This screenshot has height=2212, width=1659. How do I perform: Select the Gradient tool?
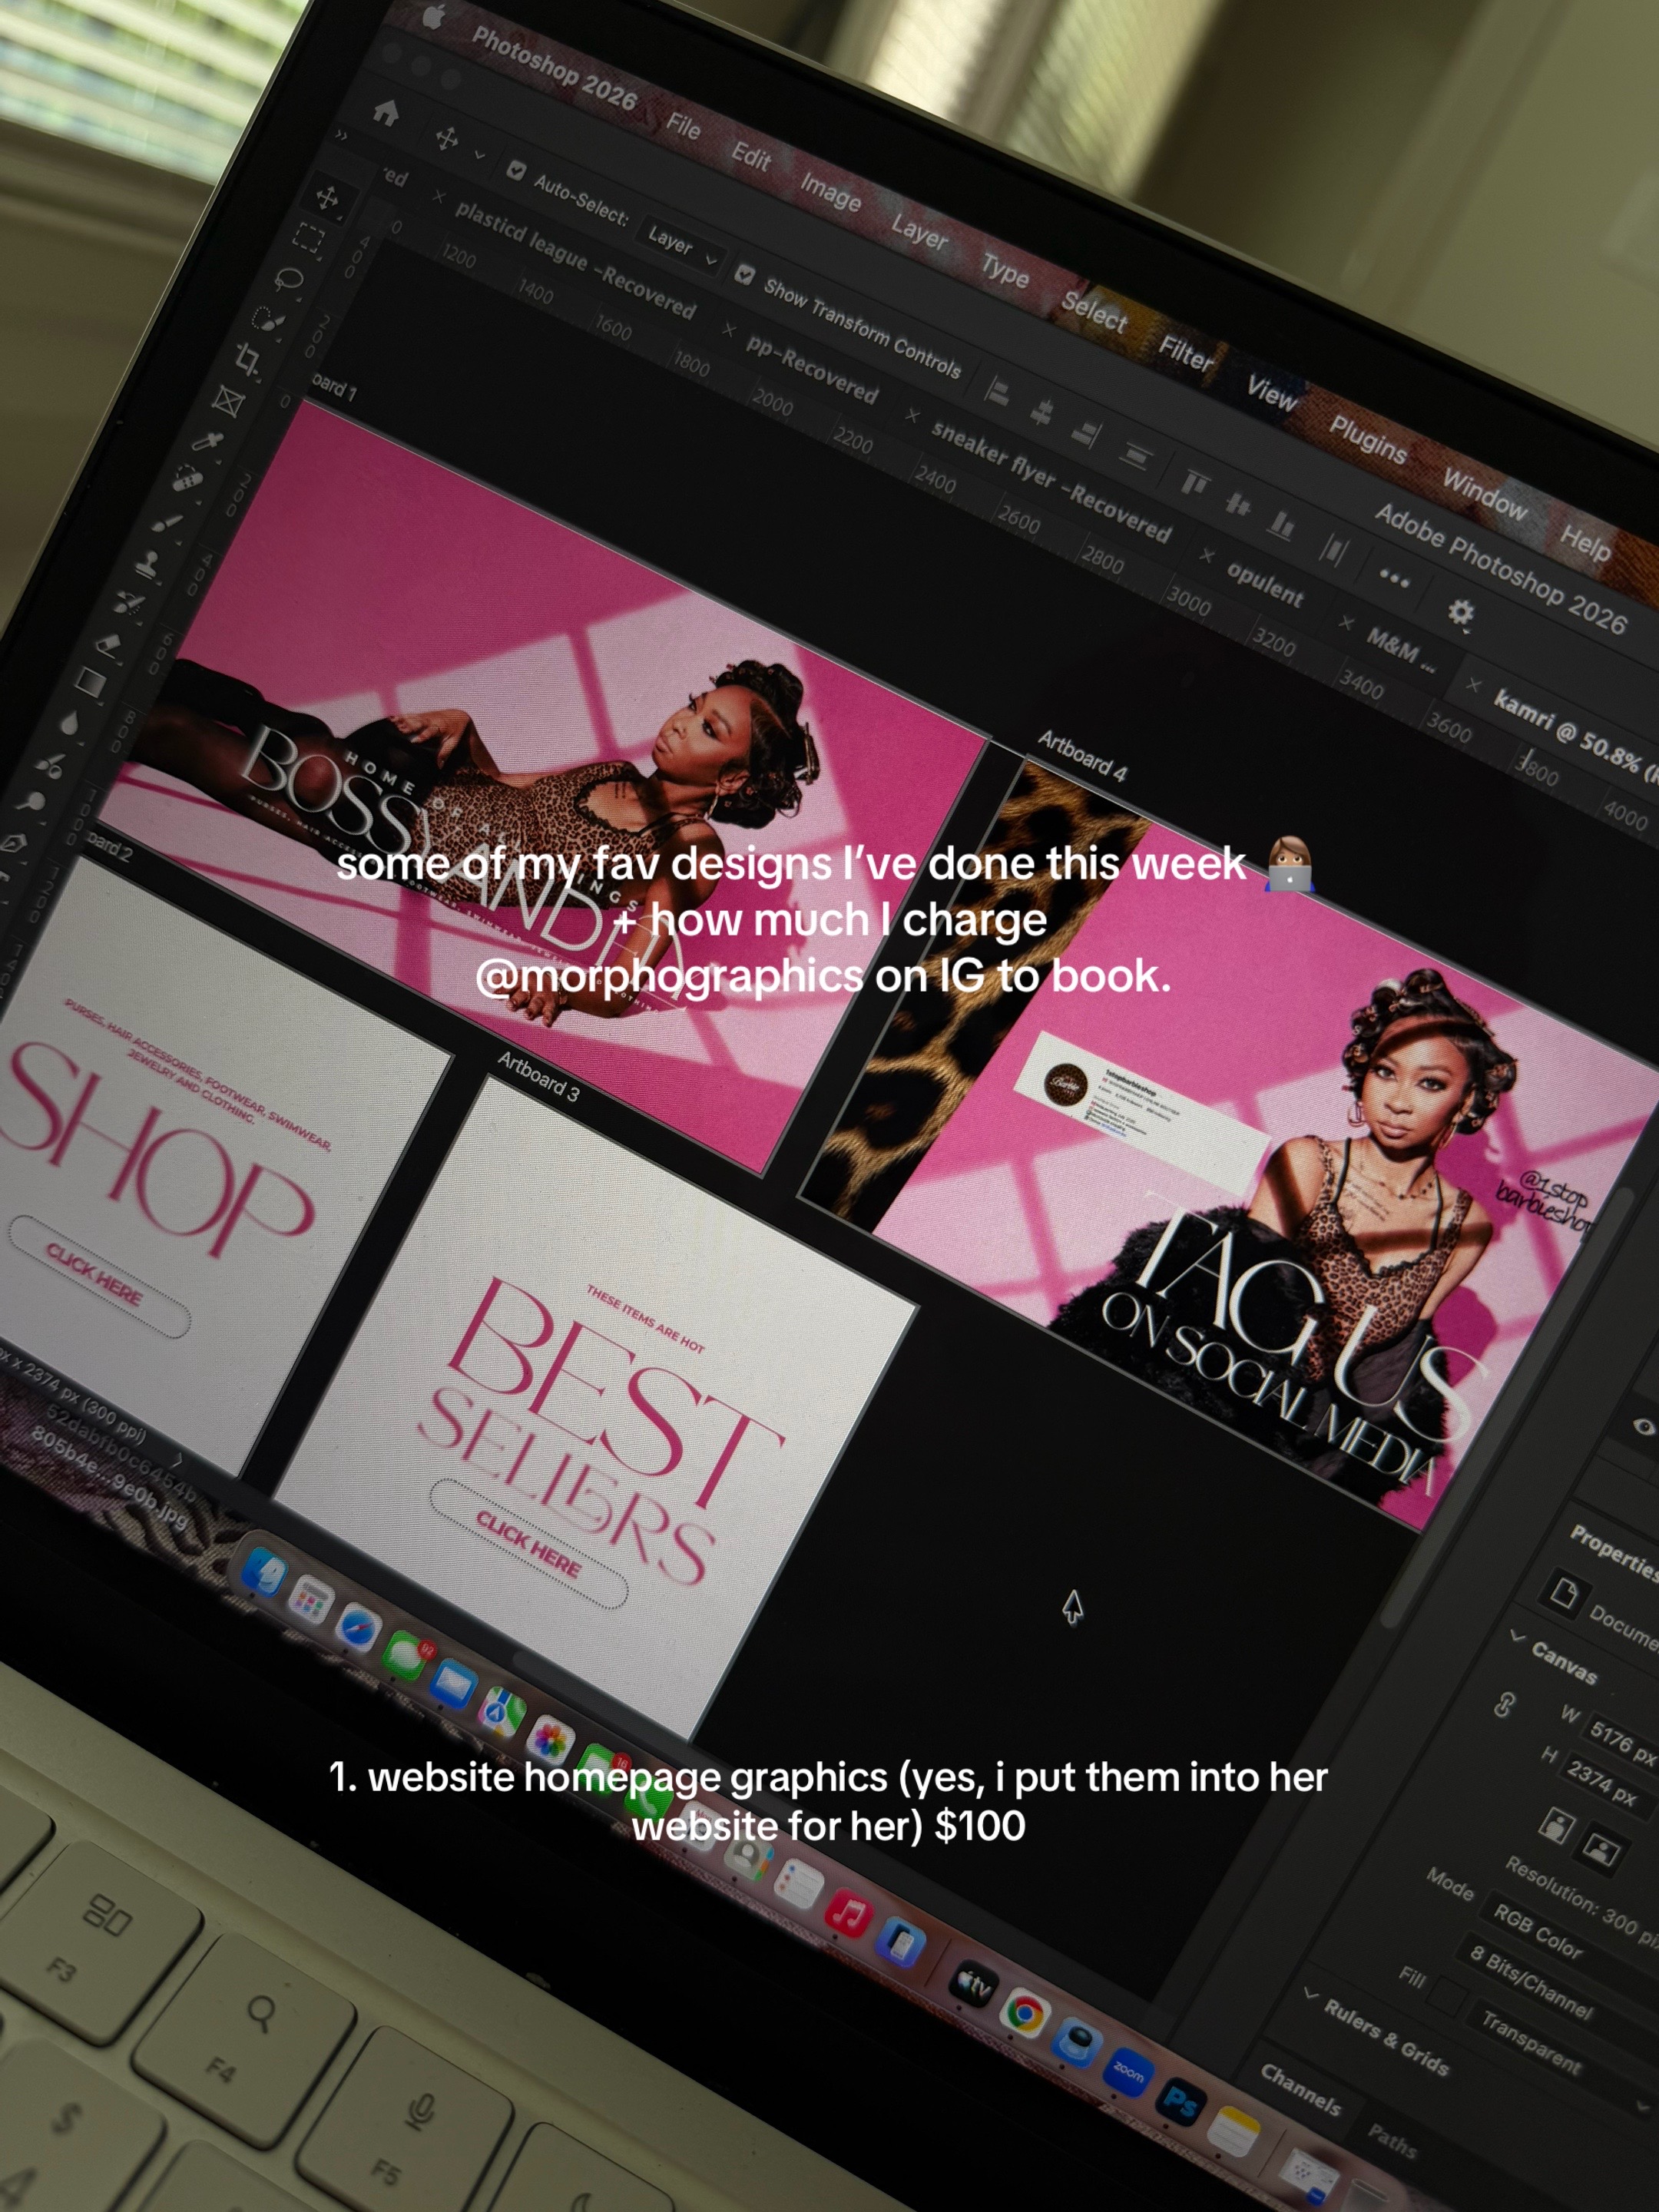coord(90,683)
